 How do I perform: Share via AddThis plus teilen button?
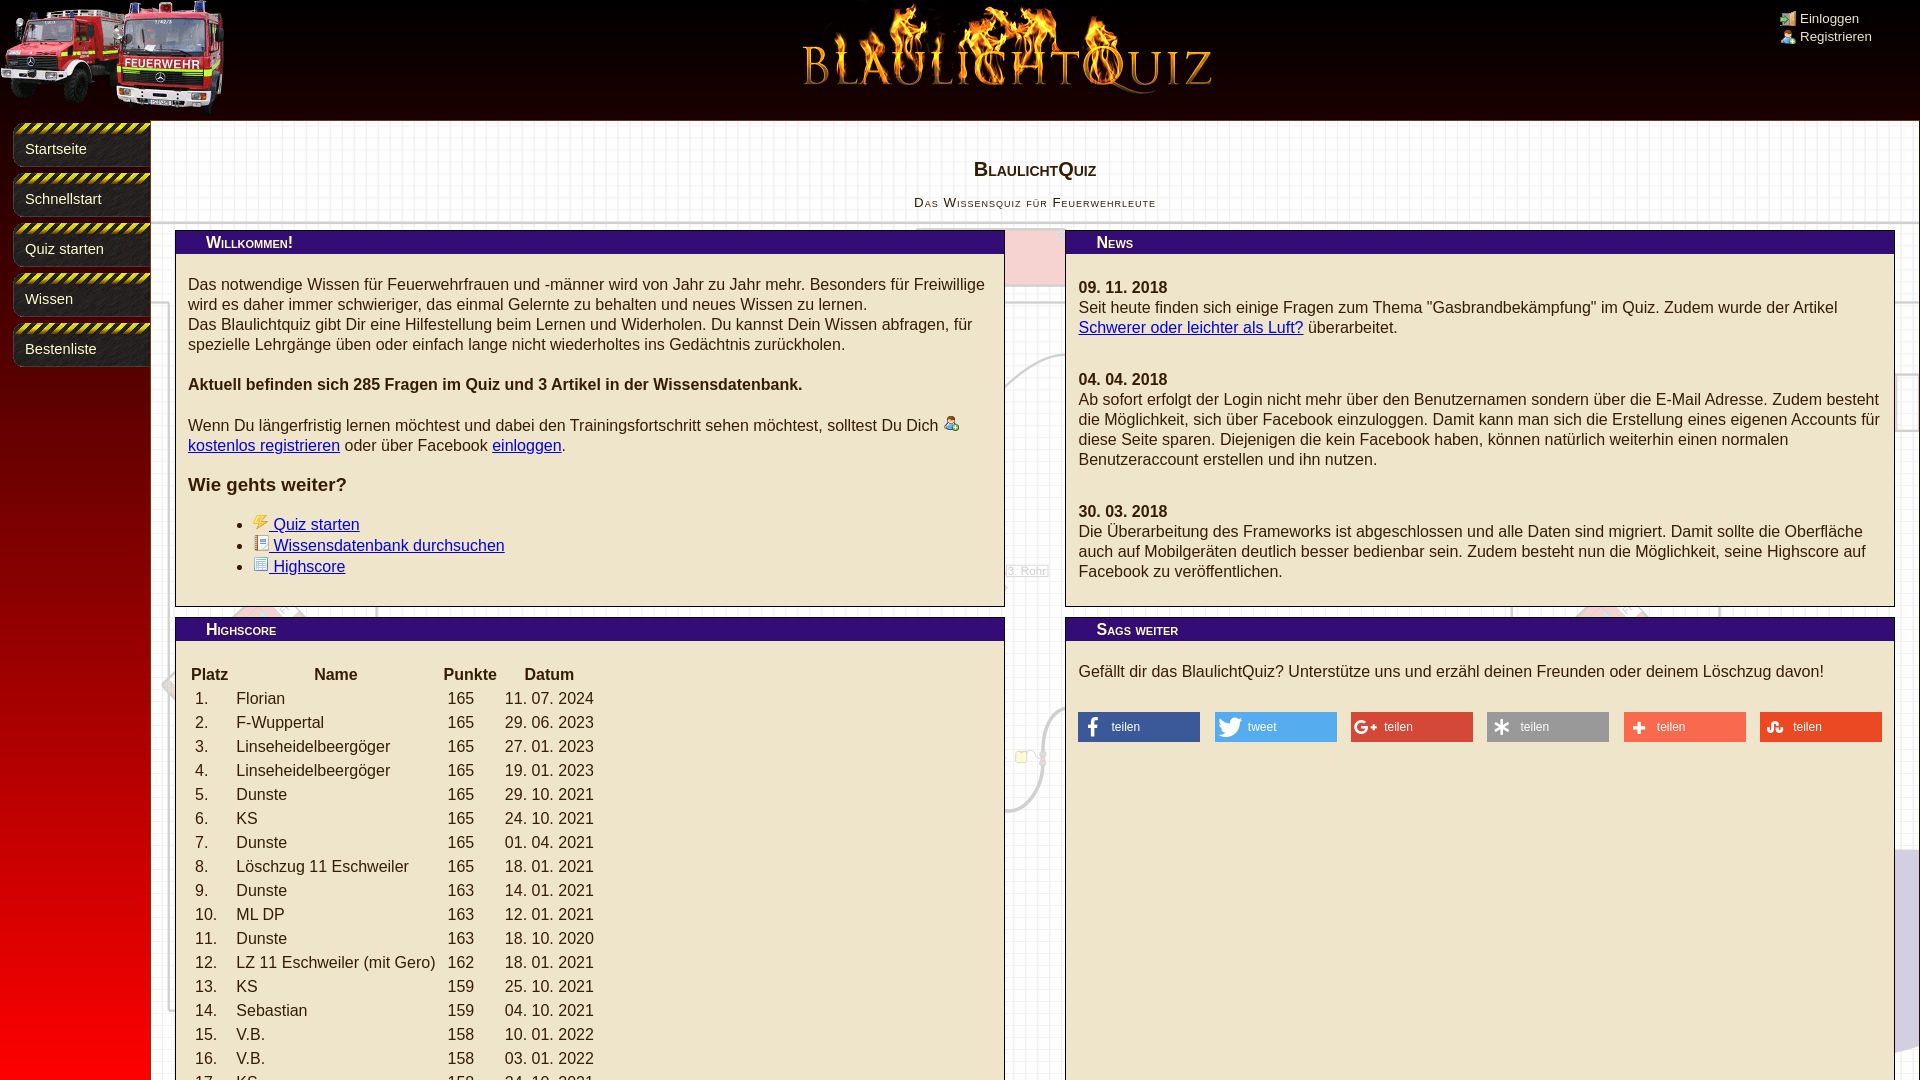tap(1684, 727)
